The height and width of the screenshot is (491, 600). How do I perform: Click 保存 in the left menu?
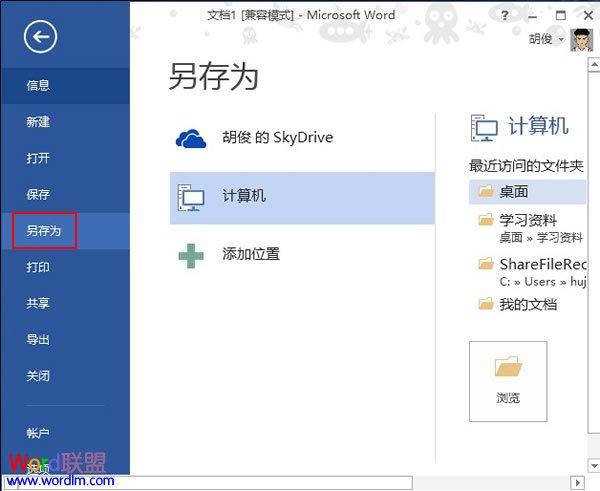(x=38, y=195)
